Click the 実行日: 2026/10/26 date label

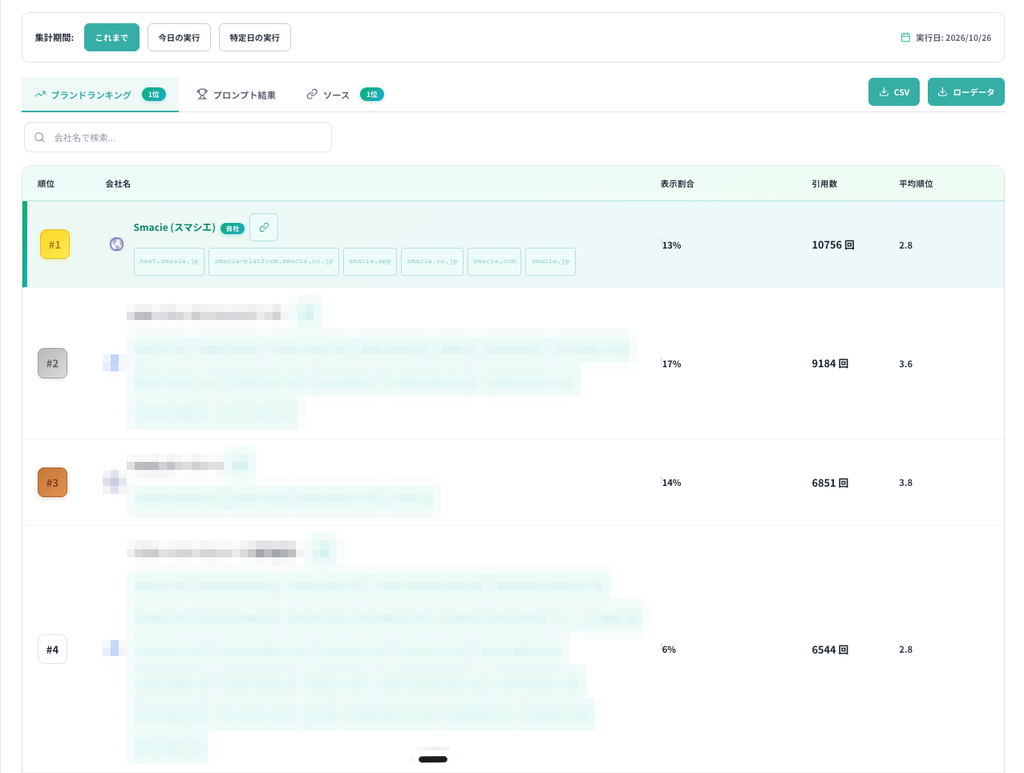(953, 38)
